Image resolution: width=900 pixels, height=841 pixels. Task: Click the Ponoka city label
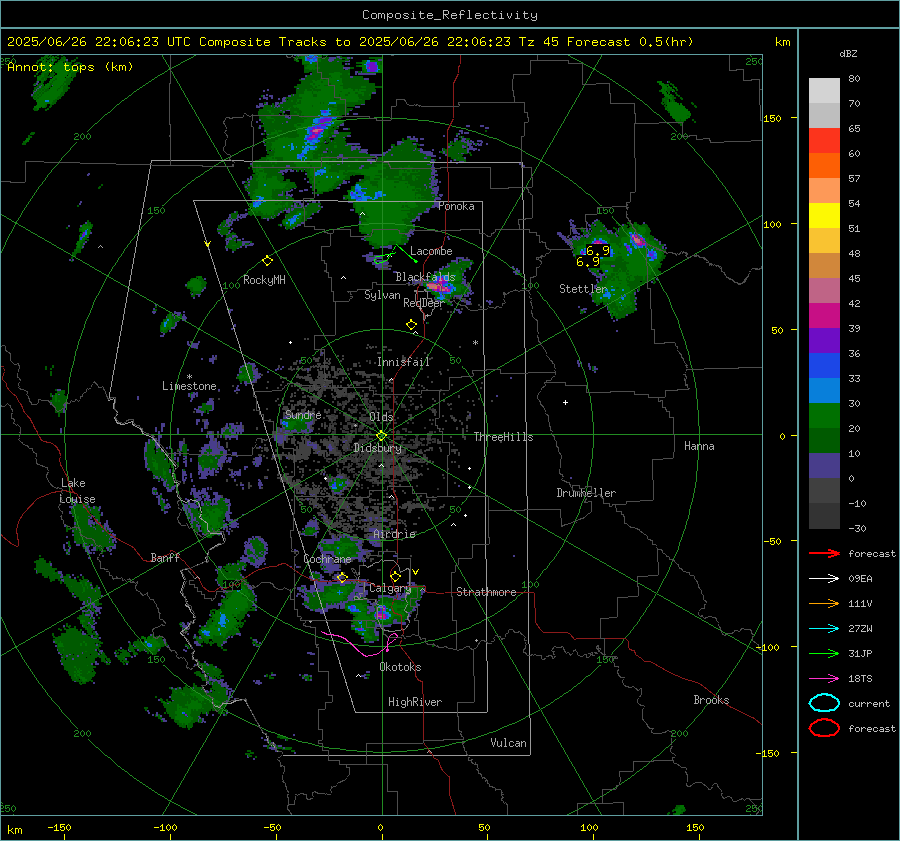point(456,206)
